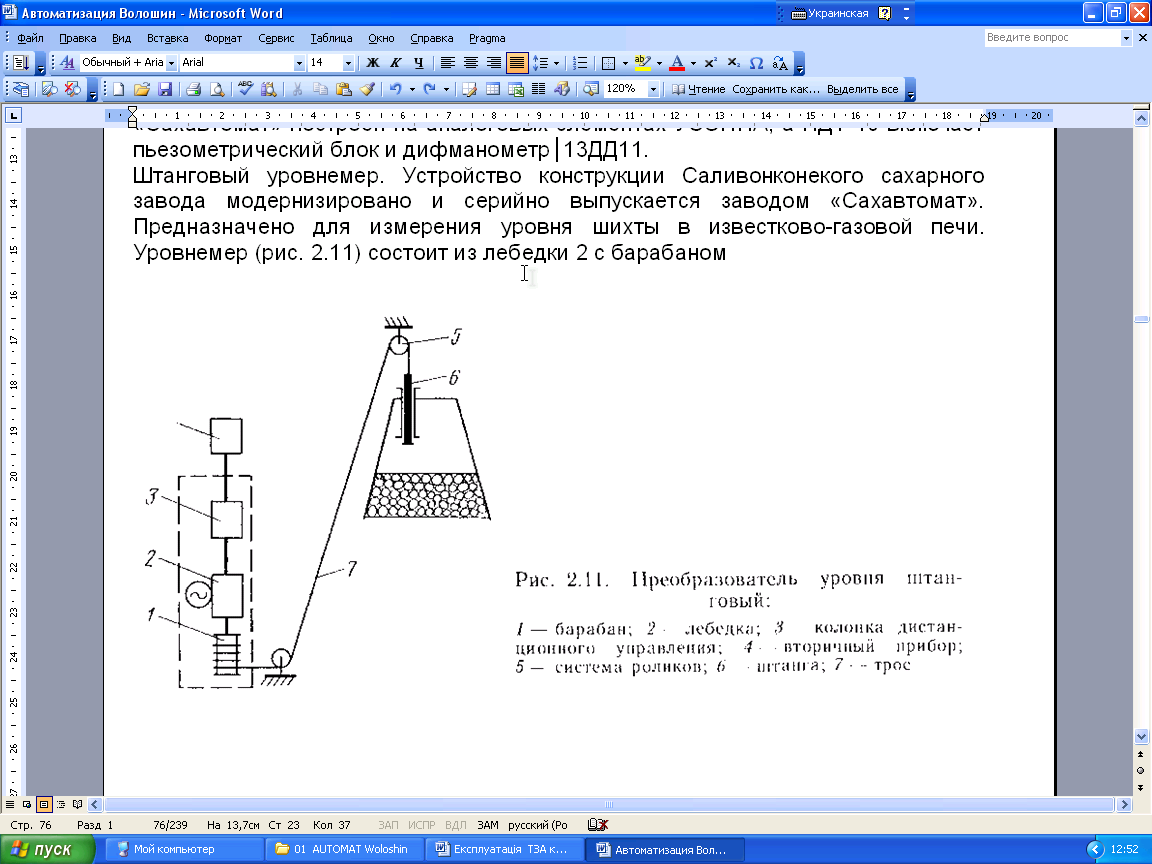
Task: Print the document
Action: click(x=194, y=90)
